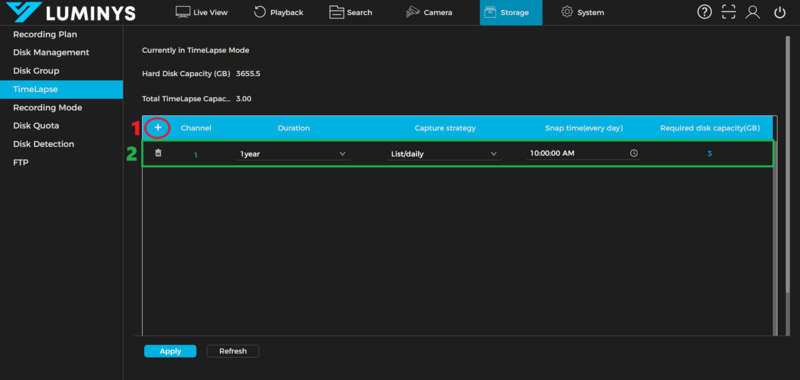This screenshot has height=380, width=800.
Task: Select Disk Group in sidebar
Action: (36, 71)
